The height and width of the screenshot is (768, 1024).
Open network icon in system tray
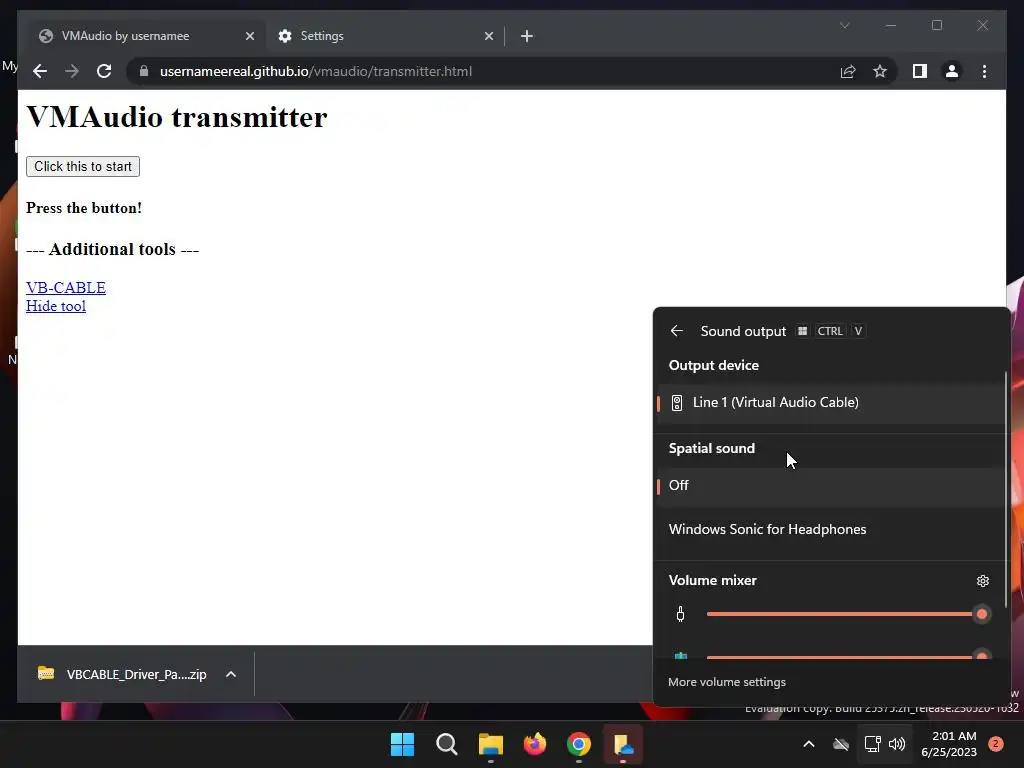pyautogui.click(x=872, y=744)
